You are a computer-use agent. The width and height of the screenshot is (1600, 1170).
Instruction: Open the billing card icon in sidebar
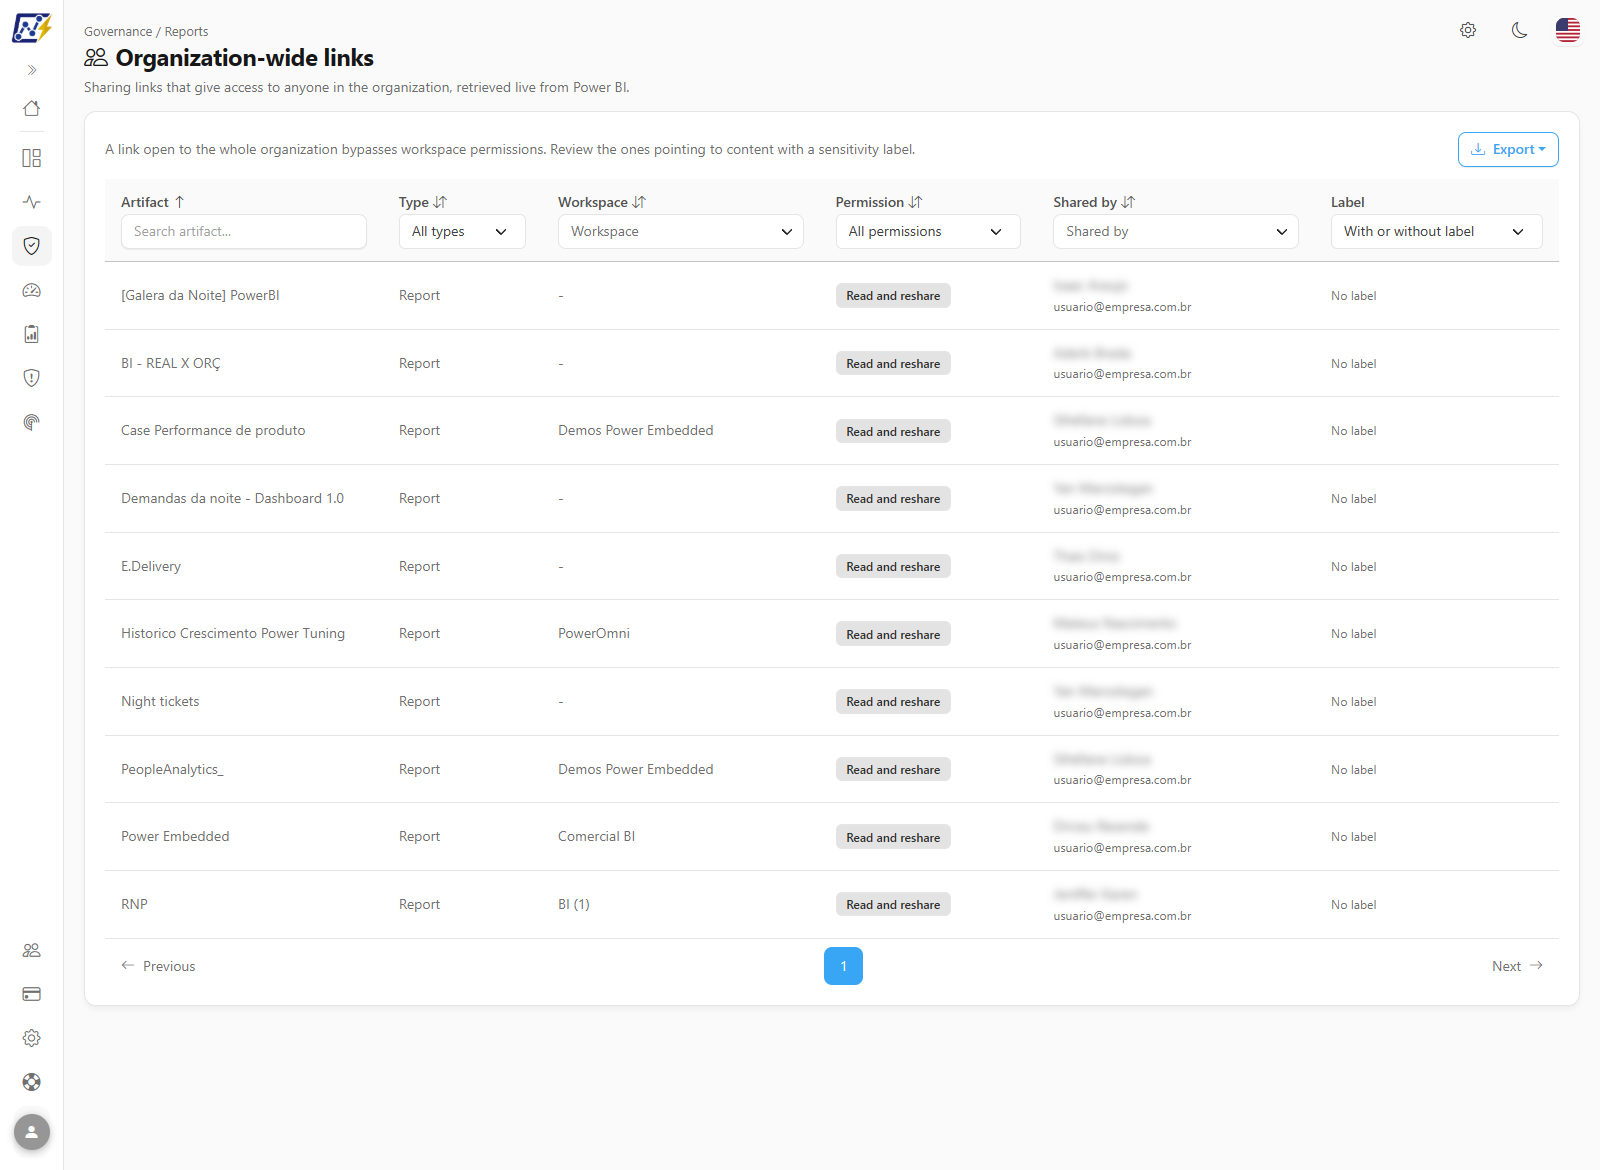pyautogui.click(x=32, y=994)
